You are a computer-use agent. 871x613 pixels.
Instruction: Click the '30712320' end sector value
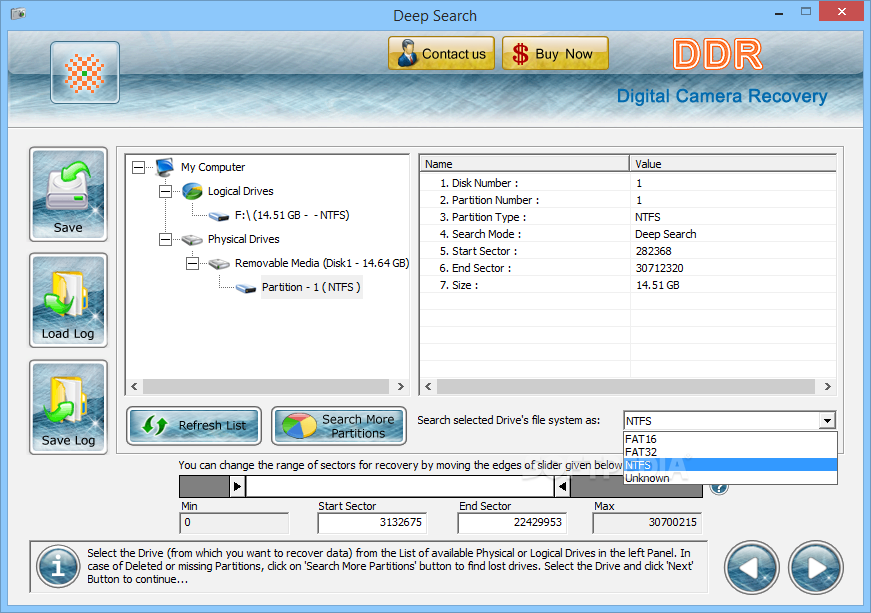coord(659,268)
